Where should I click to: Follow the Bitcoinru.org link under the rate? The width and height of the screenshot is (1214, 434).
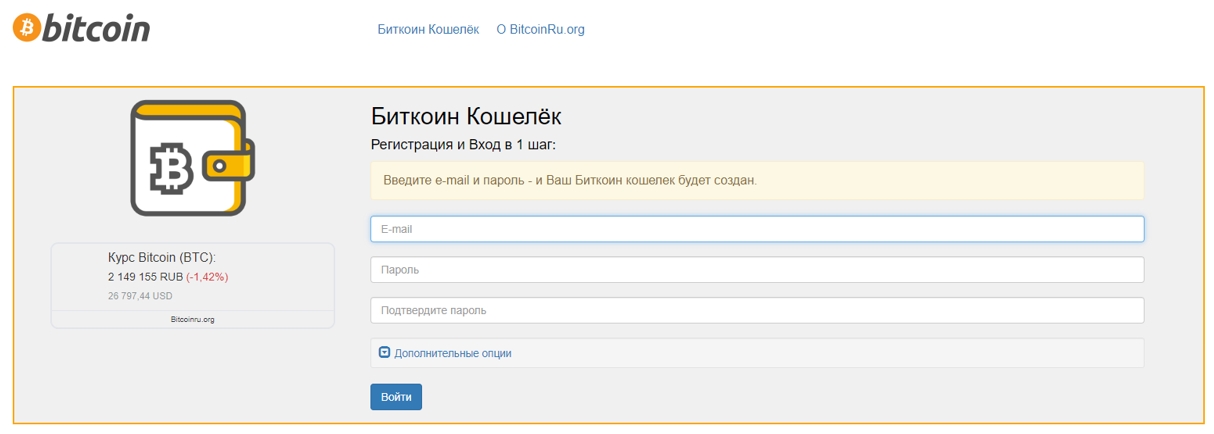193,320
